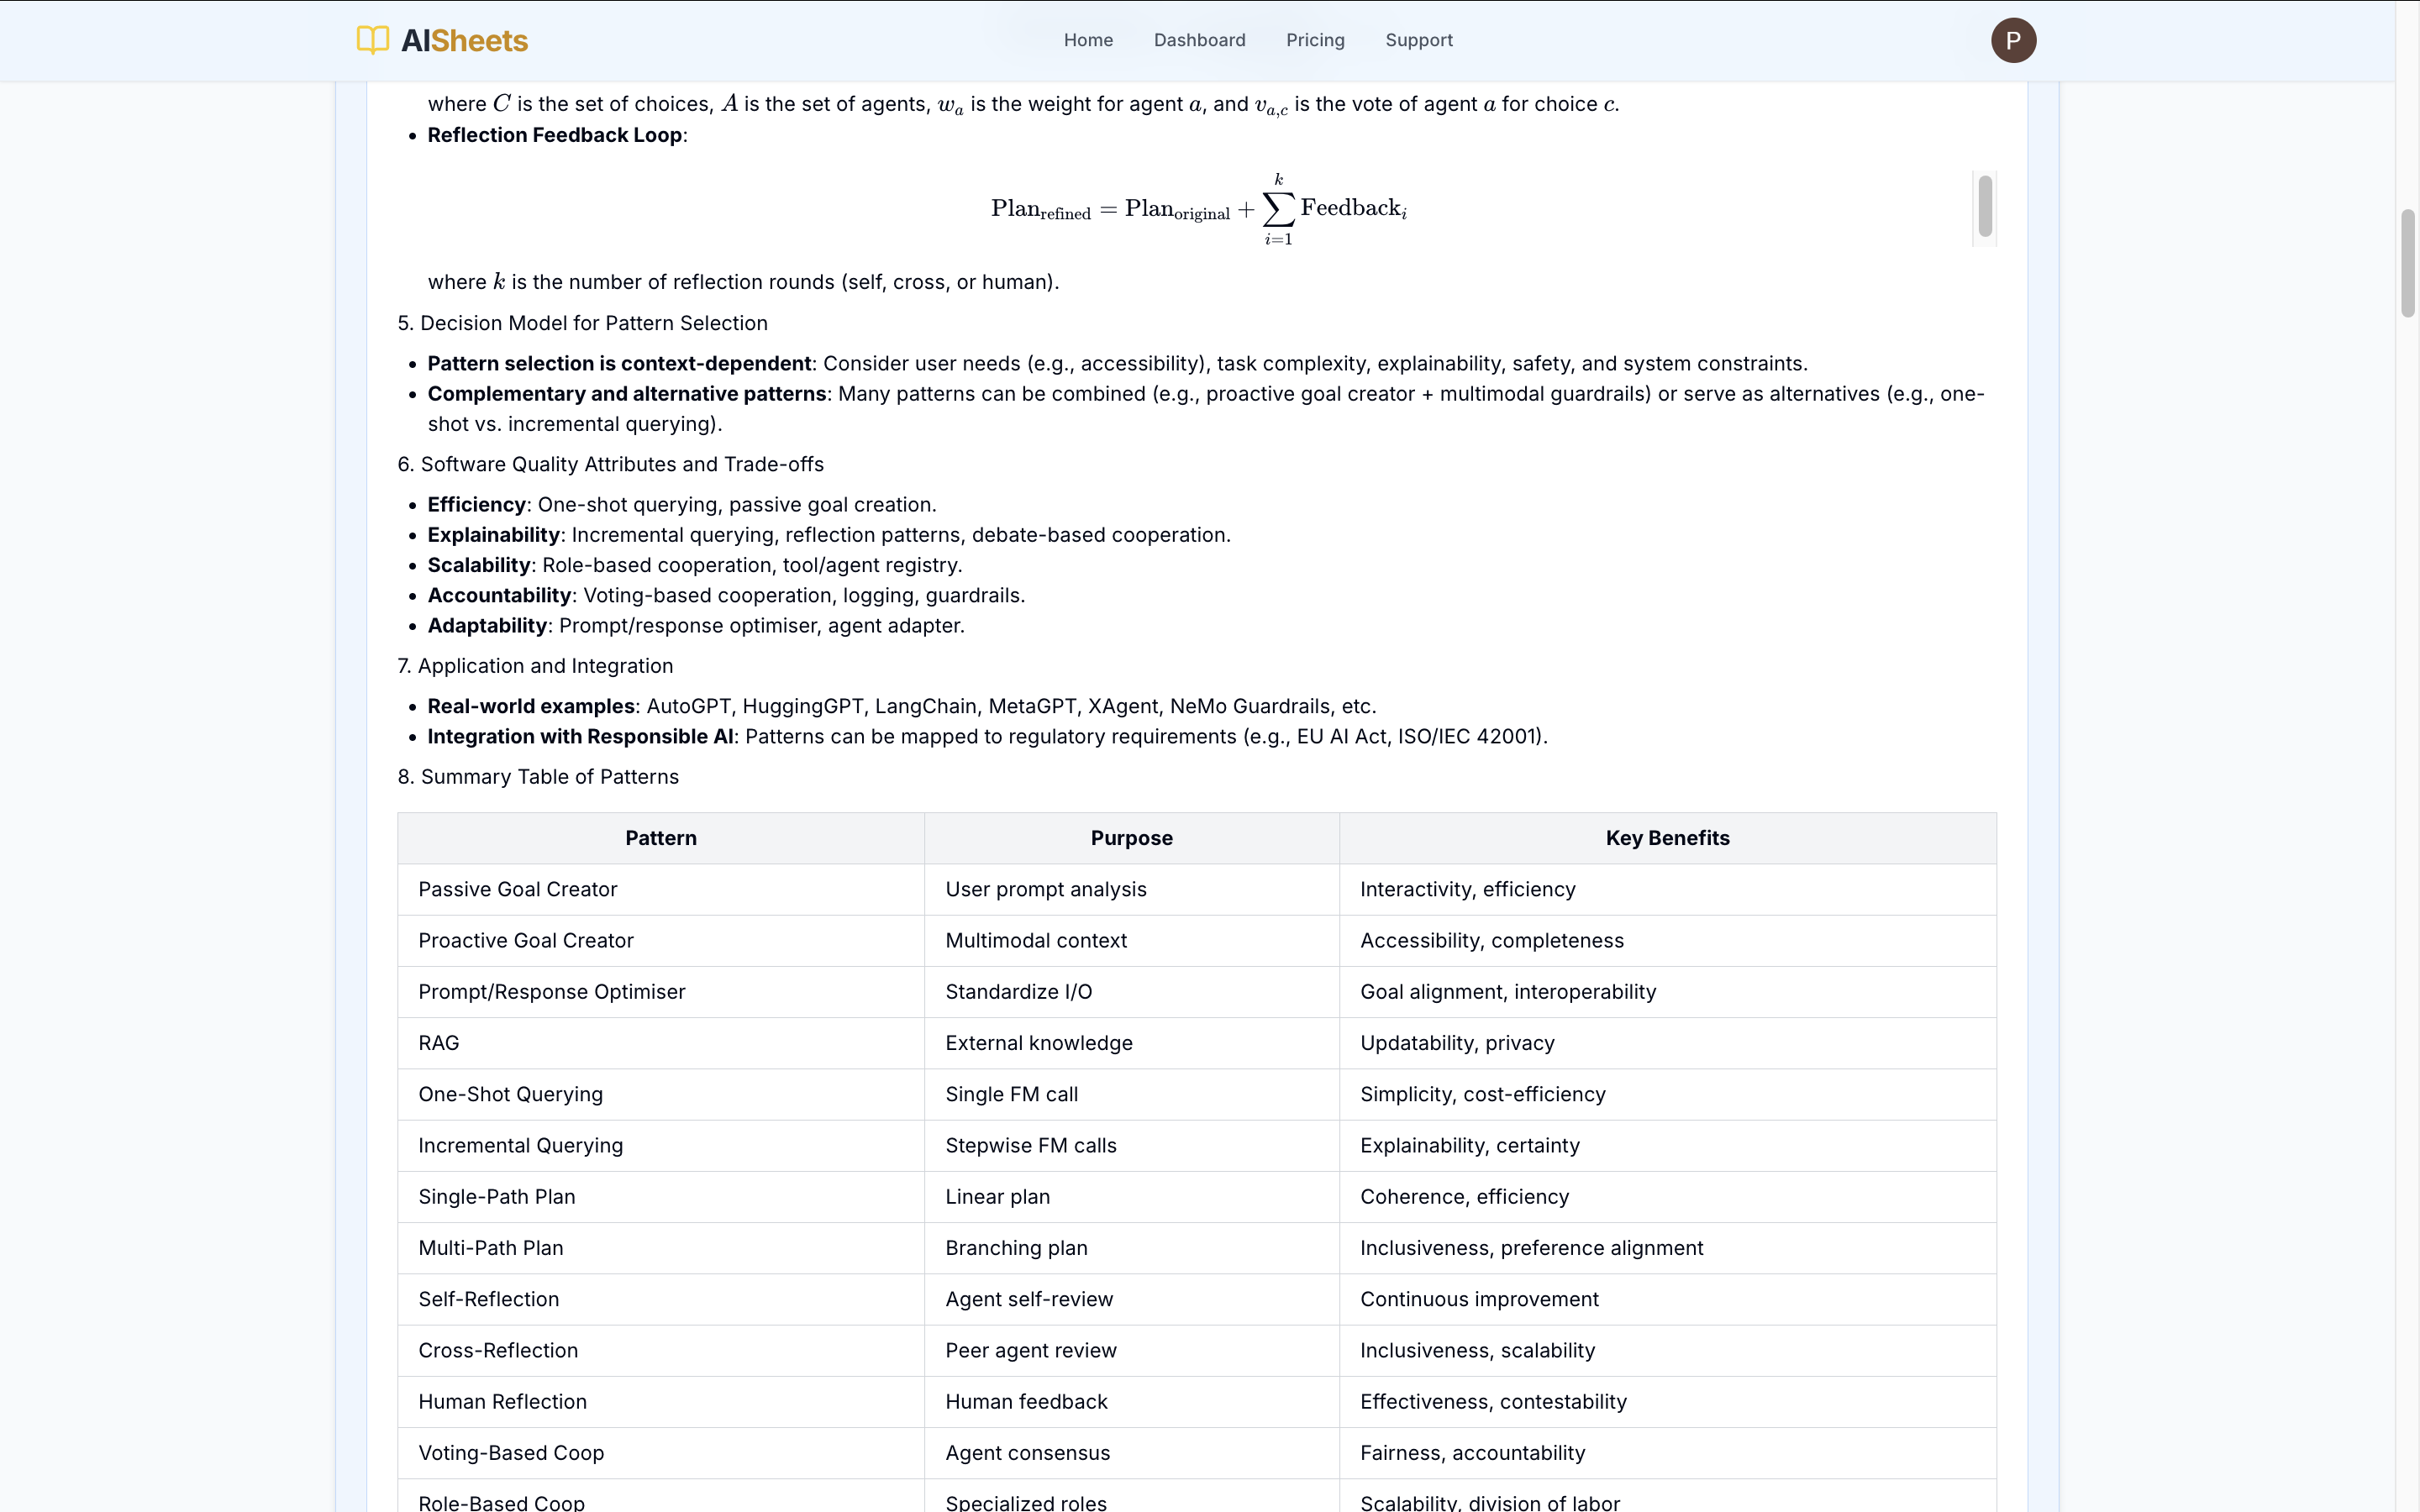The height and width of the screenshot is (1512, 2420).
Task: Click the Agent consensus cell
Action: tap(1132, 1453)
